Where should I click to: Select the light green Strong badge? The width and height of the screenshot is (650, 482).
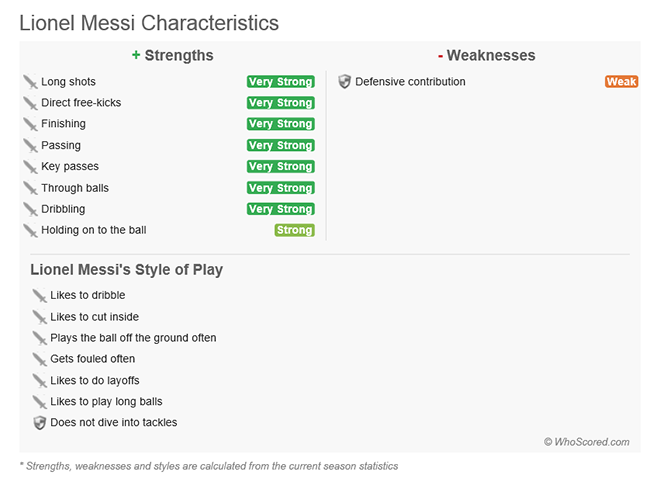click(x=294, y=230)
